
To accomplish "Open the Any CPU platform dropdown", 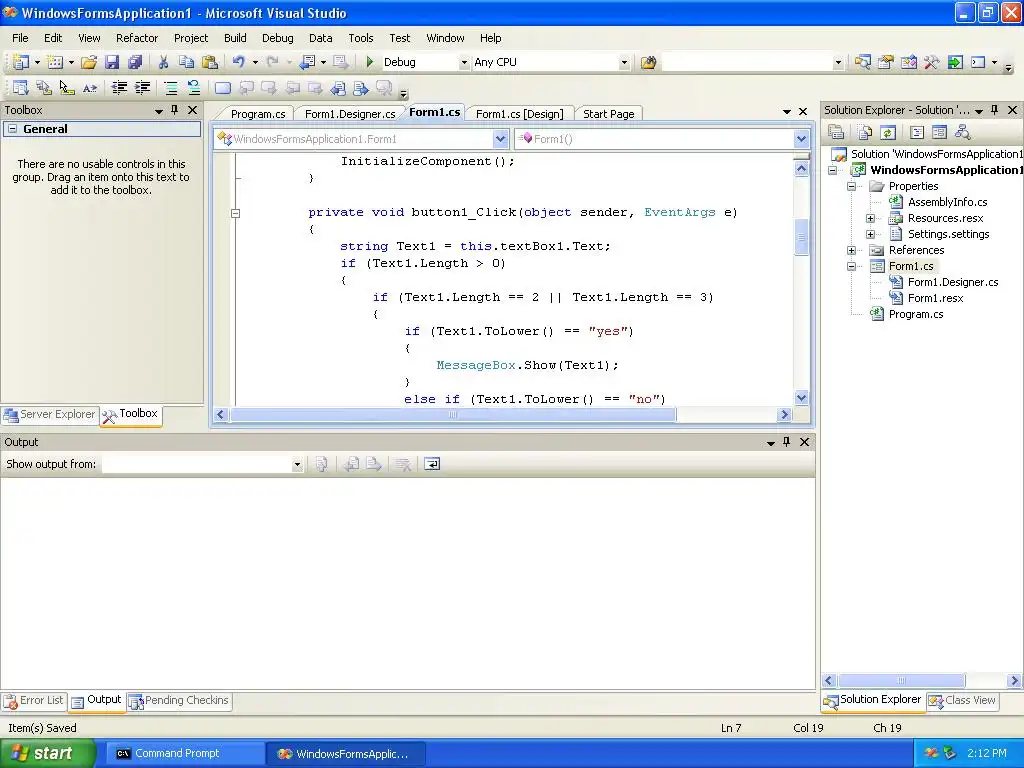I will click(x=624, y=63).
